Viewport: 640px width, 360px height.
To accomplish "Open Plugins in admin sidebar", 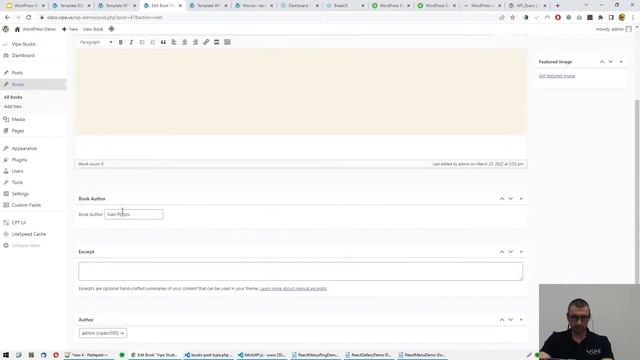I will [x=19, y=160].
